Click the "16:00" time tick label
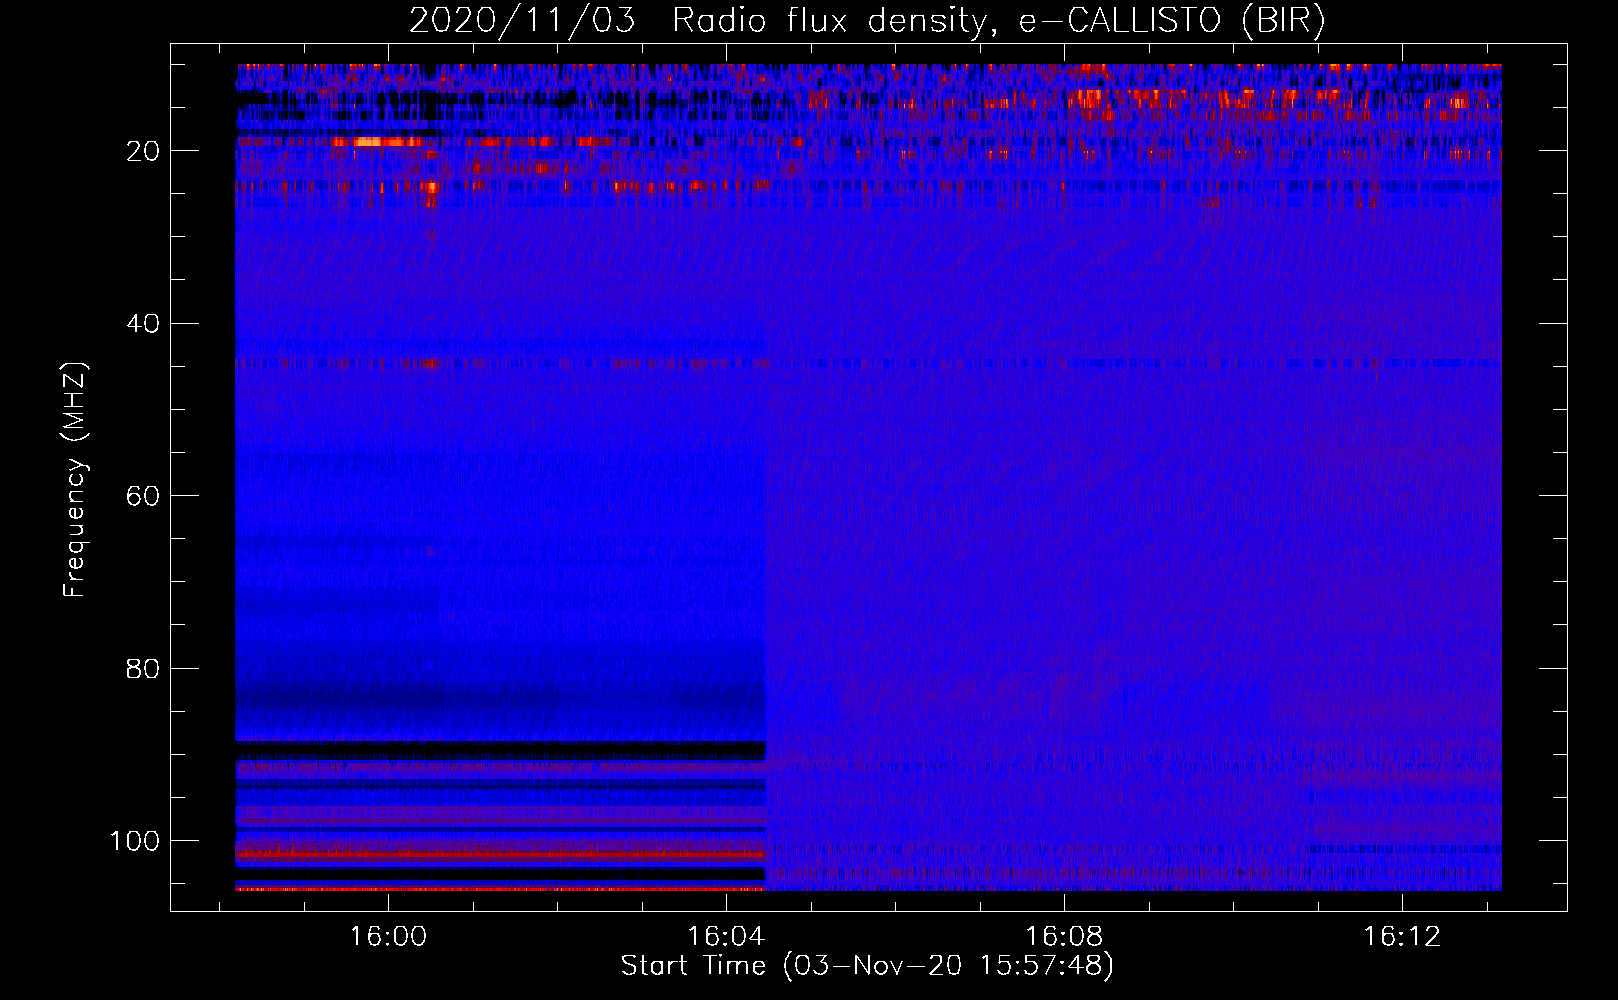 (388, 937)
